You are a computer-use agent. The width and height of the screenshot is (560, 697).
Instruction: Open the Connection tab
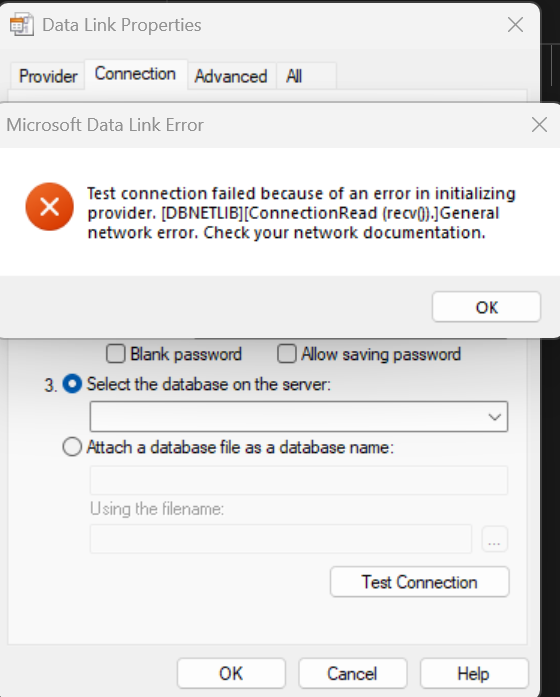[135, 74]
